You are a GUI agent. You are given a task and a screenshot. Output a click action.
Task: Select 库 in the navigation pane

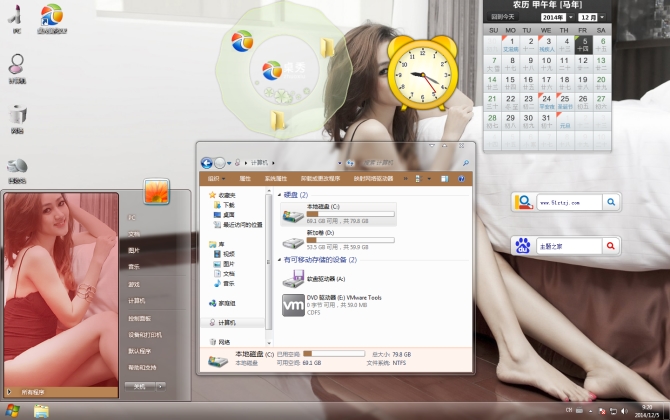click(x=221, y=244)
